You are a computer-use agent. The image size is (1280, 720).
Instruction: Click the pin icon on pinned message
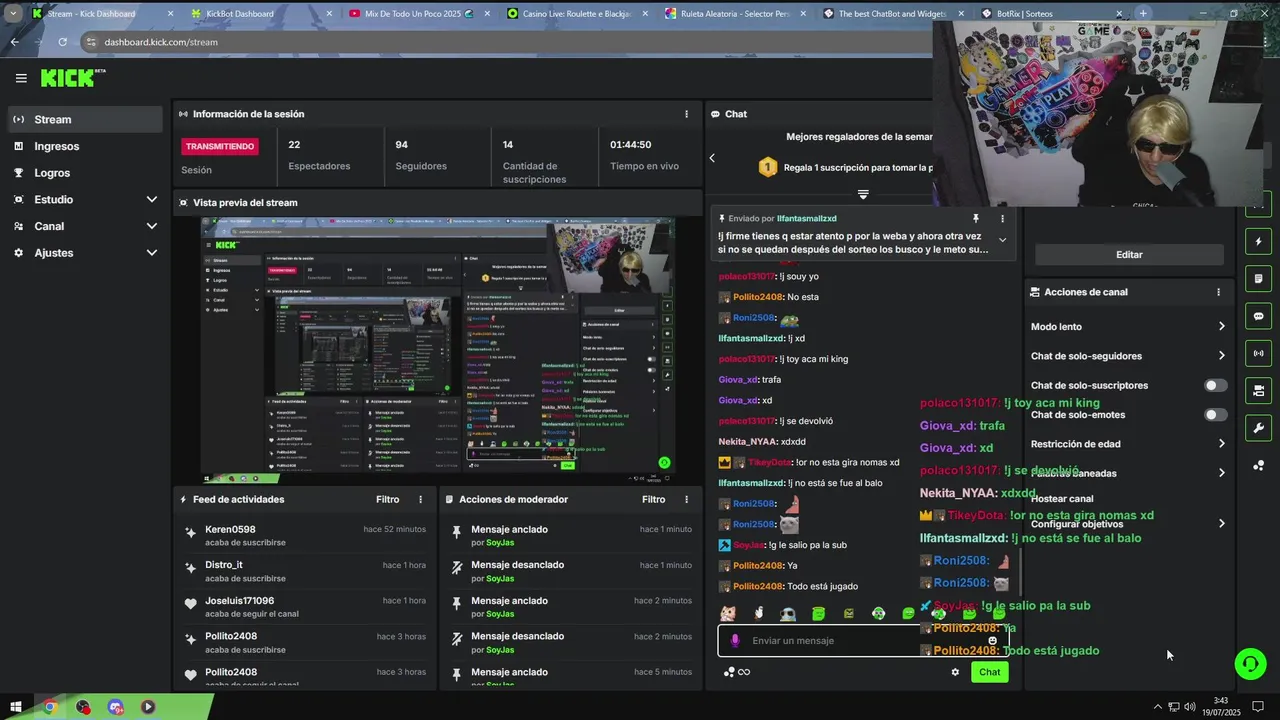pos(976,218)
